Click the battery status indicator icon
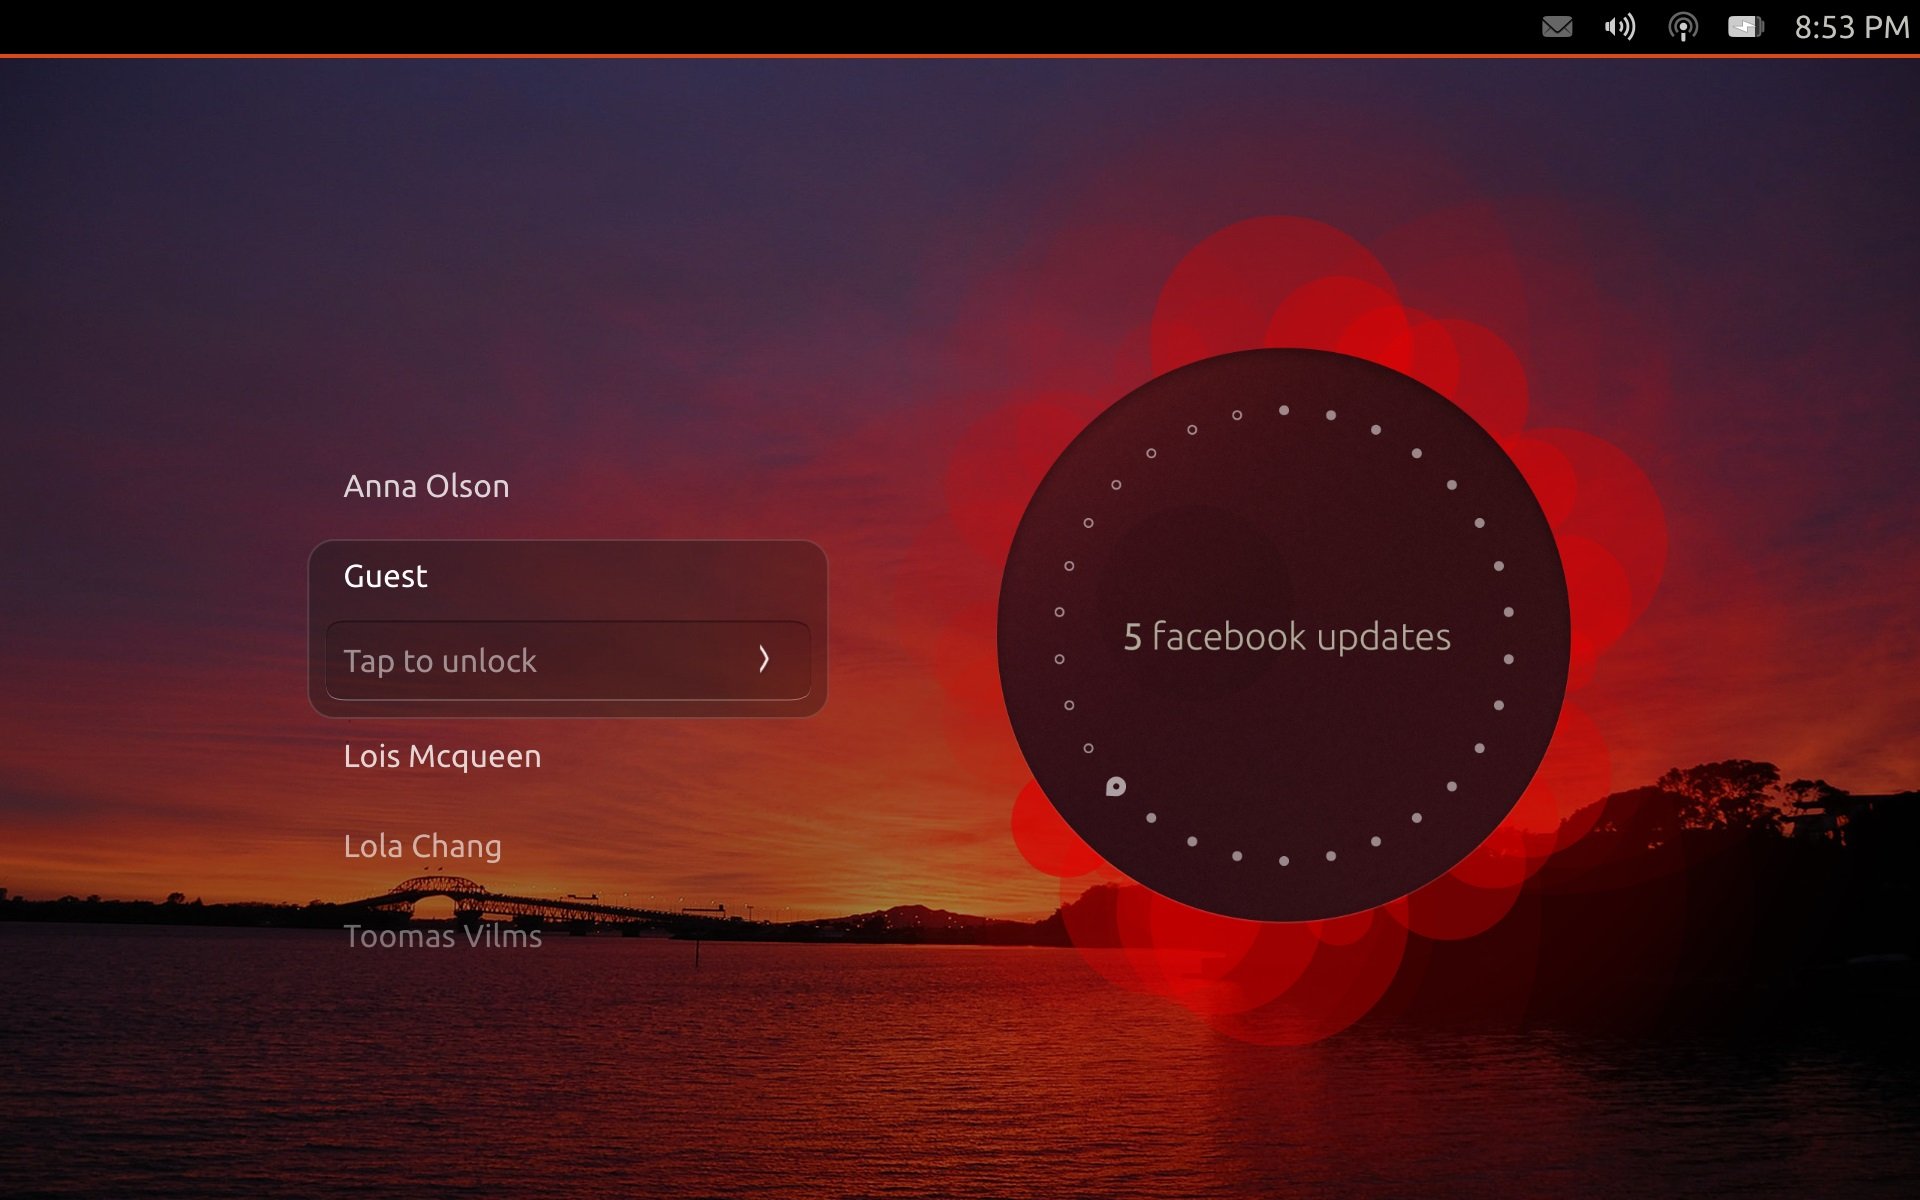Viewport: 1920px width, 1200px height. (1745, 27)
